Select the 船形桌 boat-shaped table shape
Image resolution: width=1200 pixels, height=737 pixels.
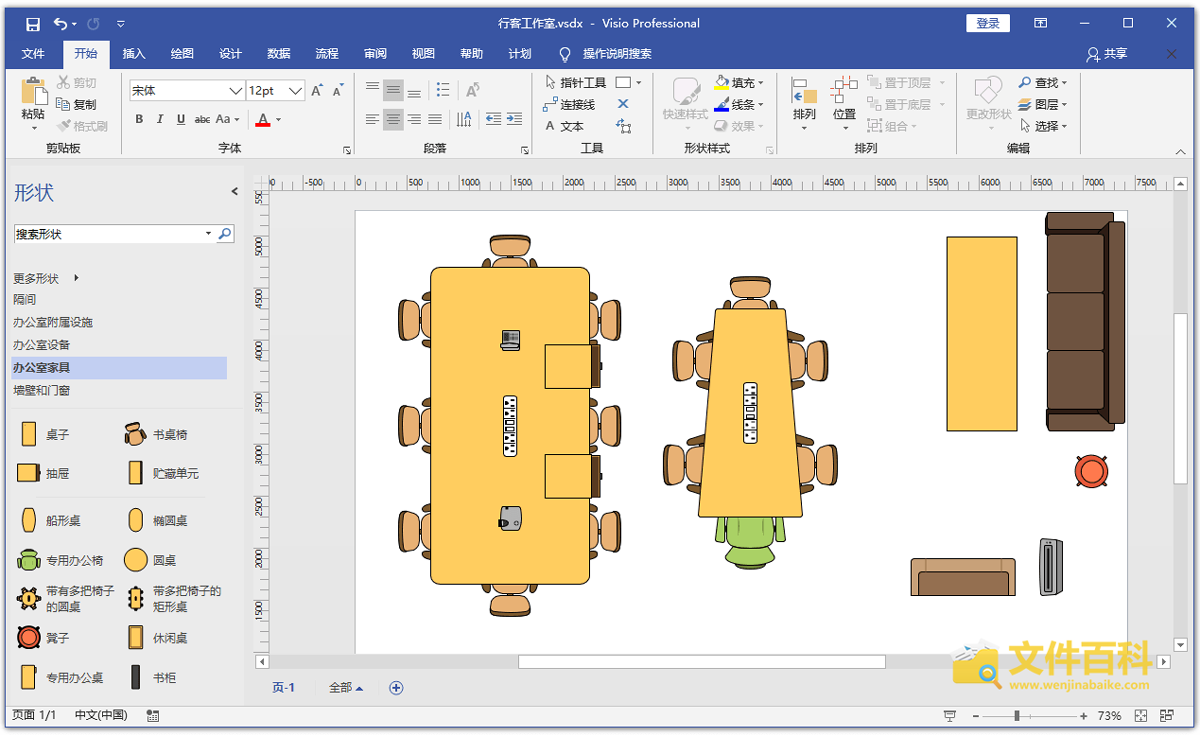pos(50,521)
